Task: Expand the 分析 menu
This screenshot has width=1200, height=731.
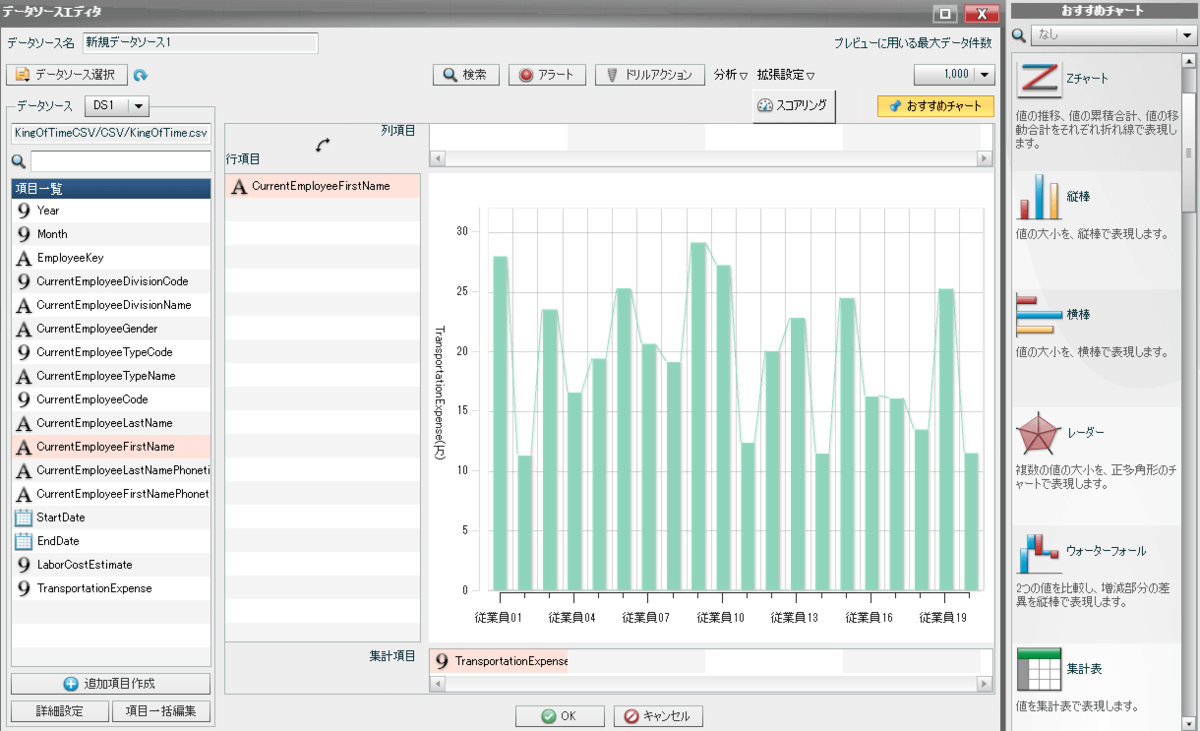Action: coord(731,75)
